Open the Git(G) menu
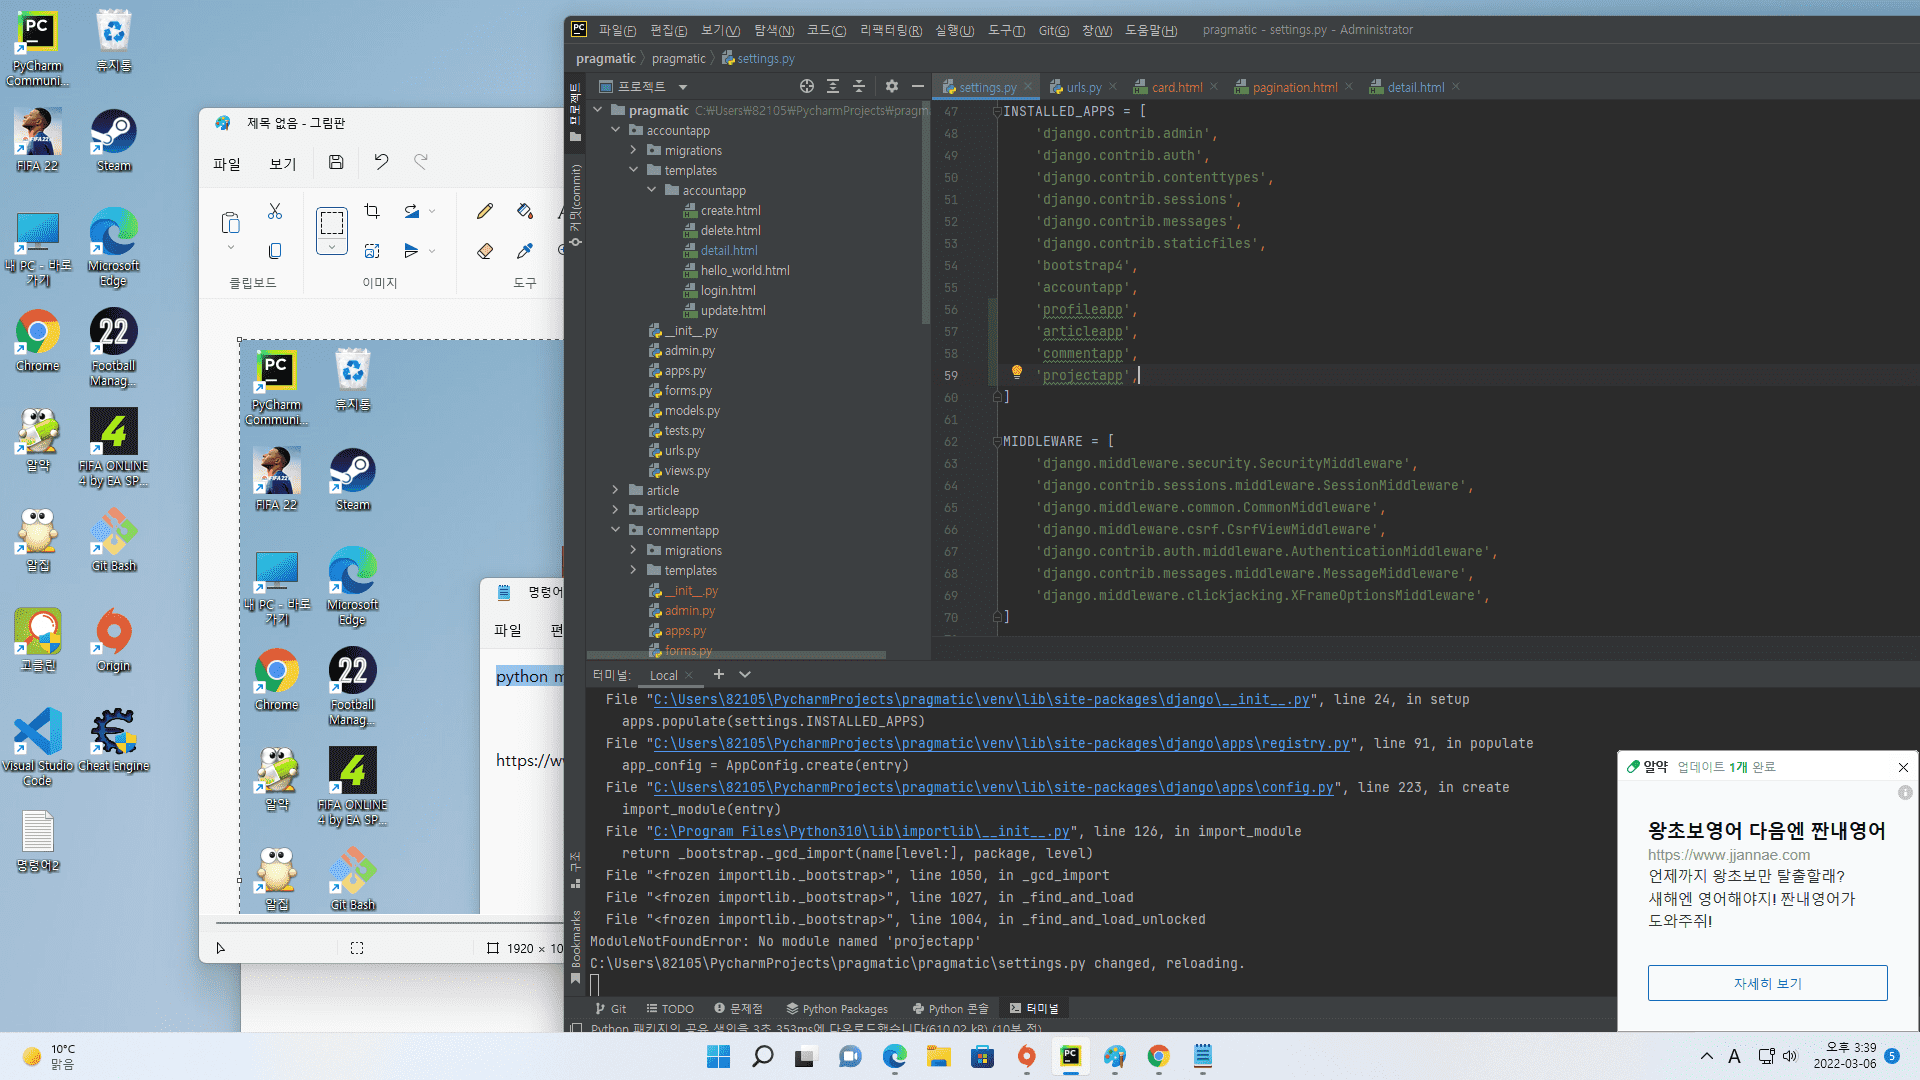This screenshot has width=1920, height=1080. [x=1053, y=30]
